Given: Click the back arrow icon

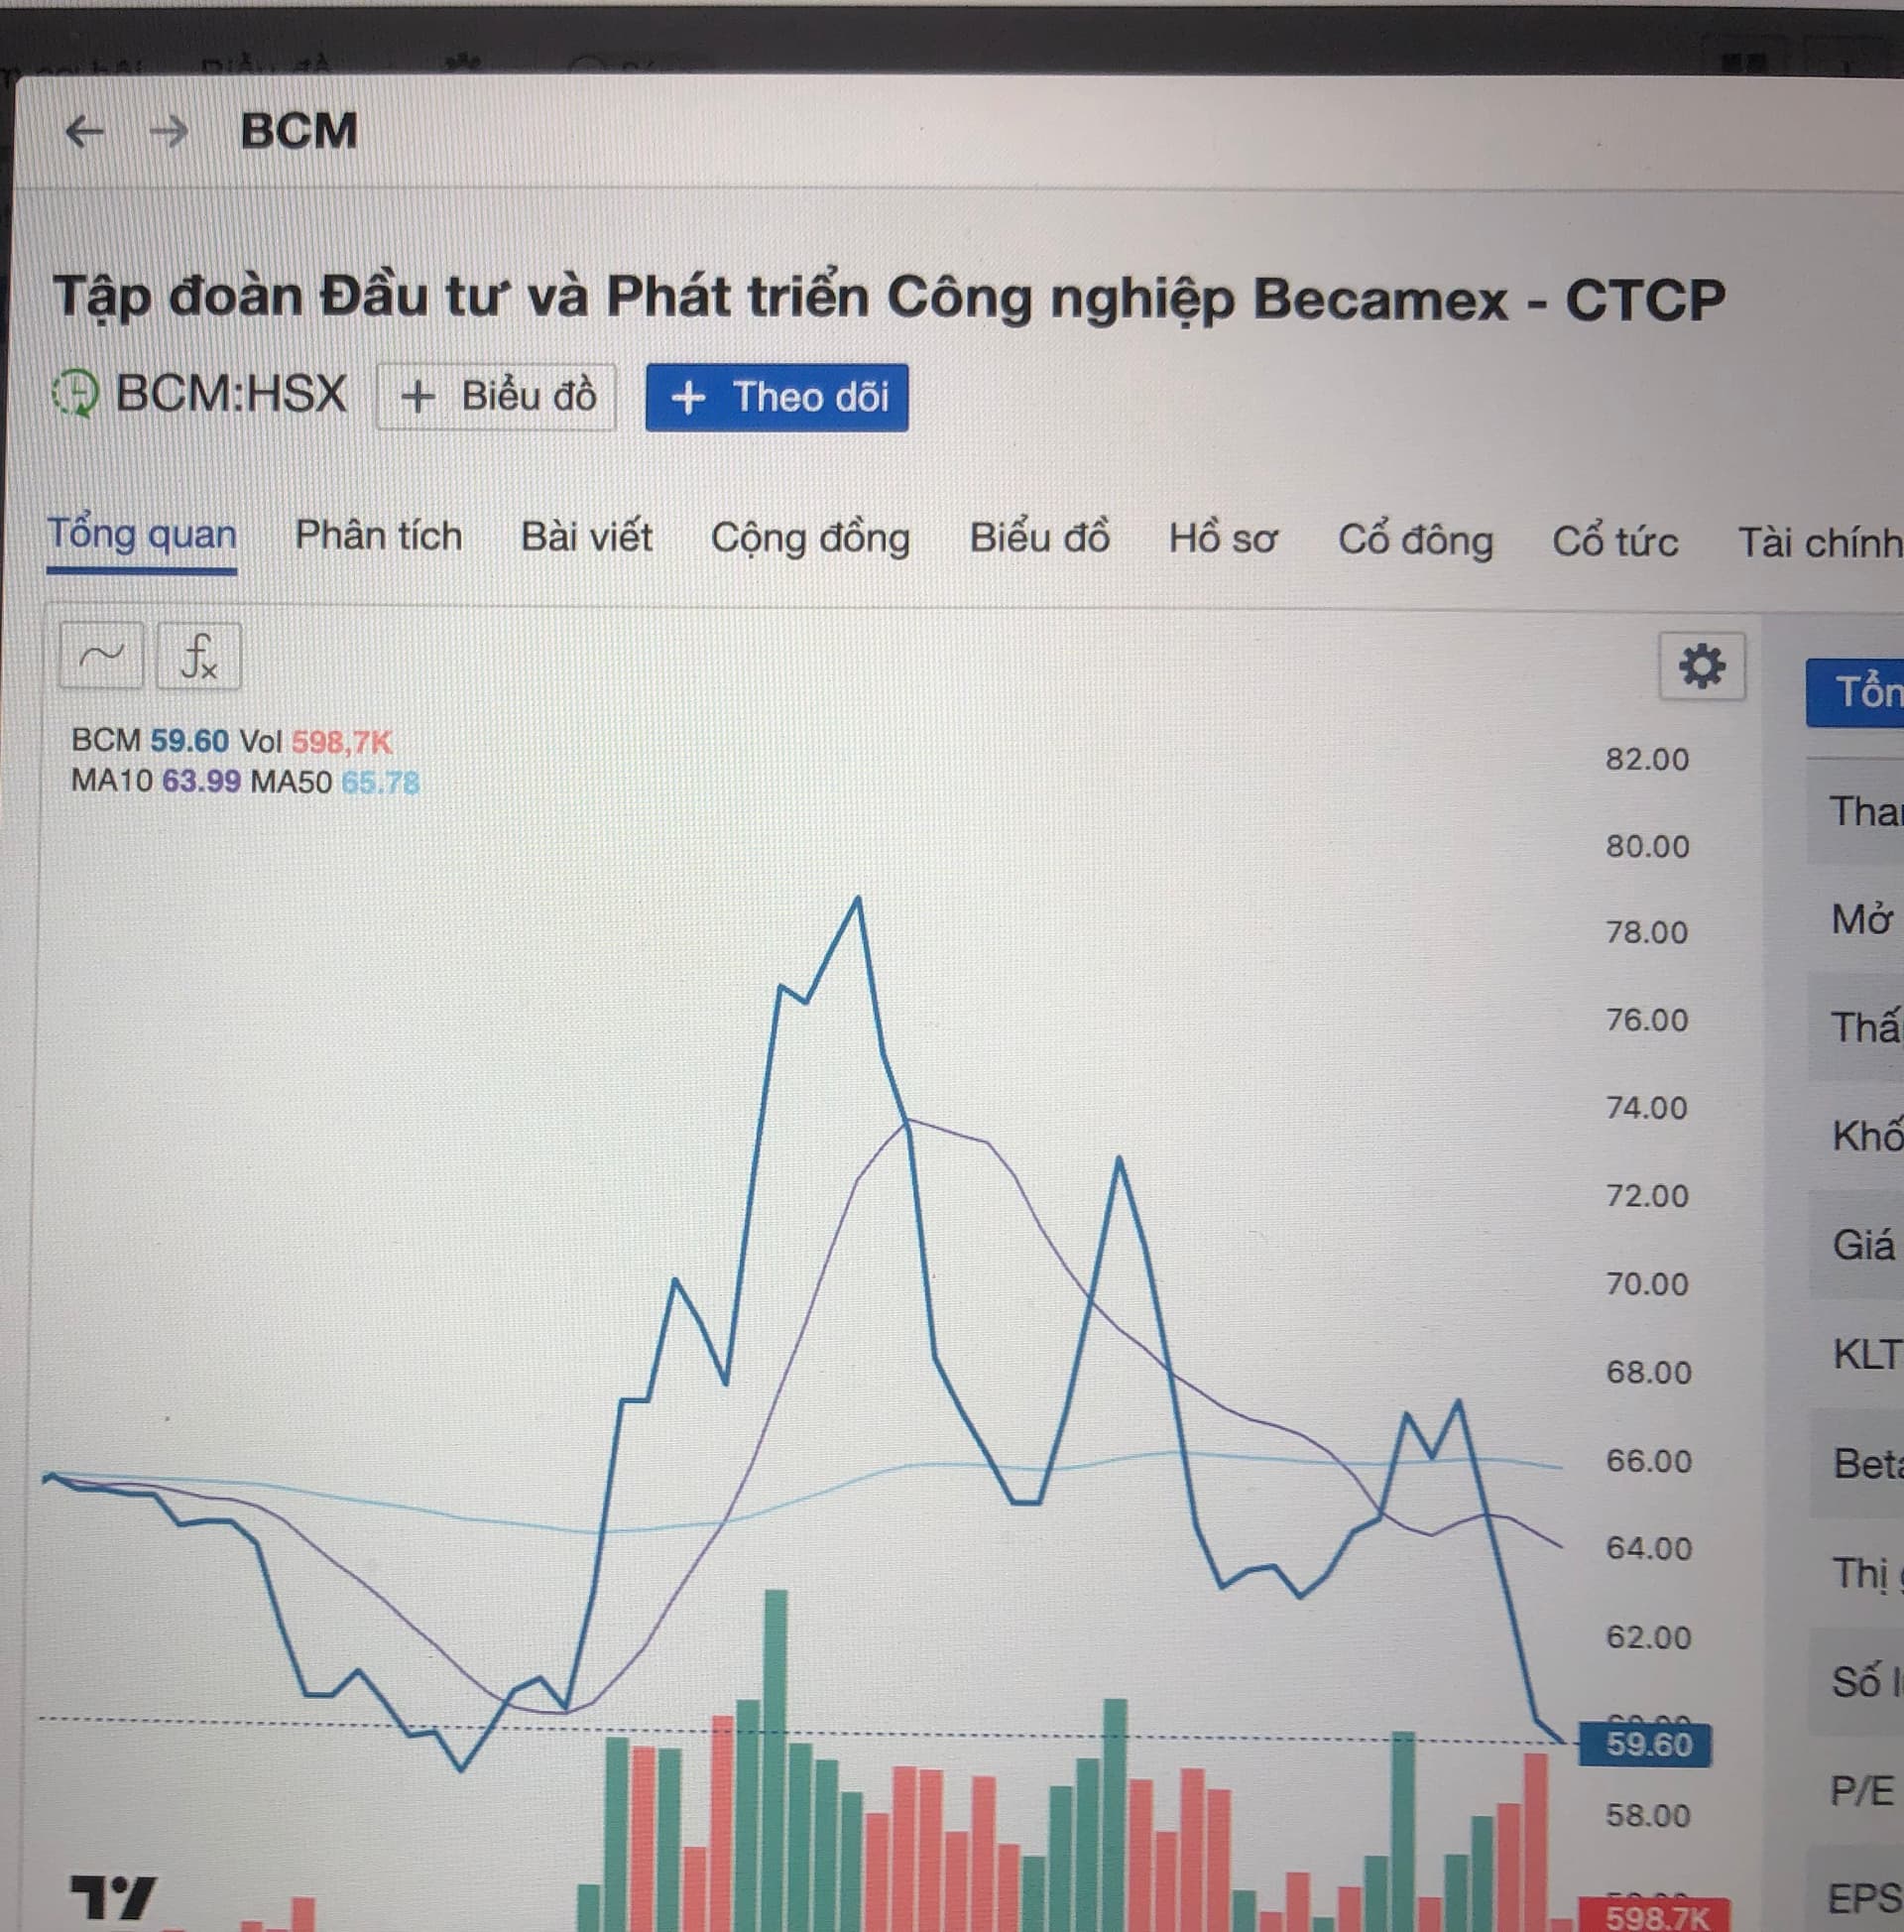Looking at the screenshot, I should (x=85, y=131).
